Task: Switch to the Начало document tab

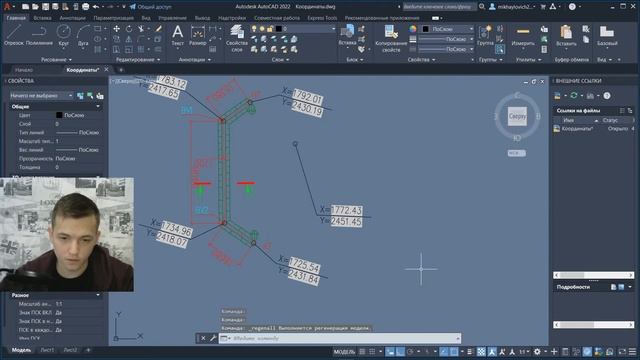Action: click(24, 70)
